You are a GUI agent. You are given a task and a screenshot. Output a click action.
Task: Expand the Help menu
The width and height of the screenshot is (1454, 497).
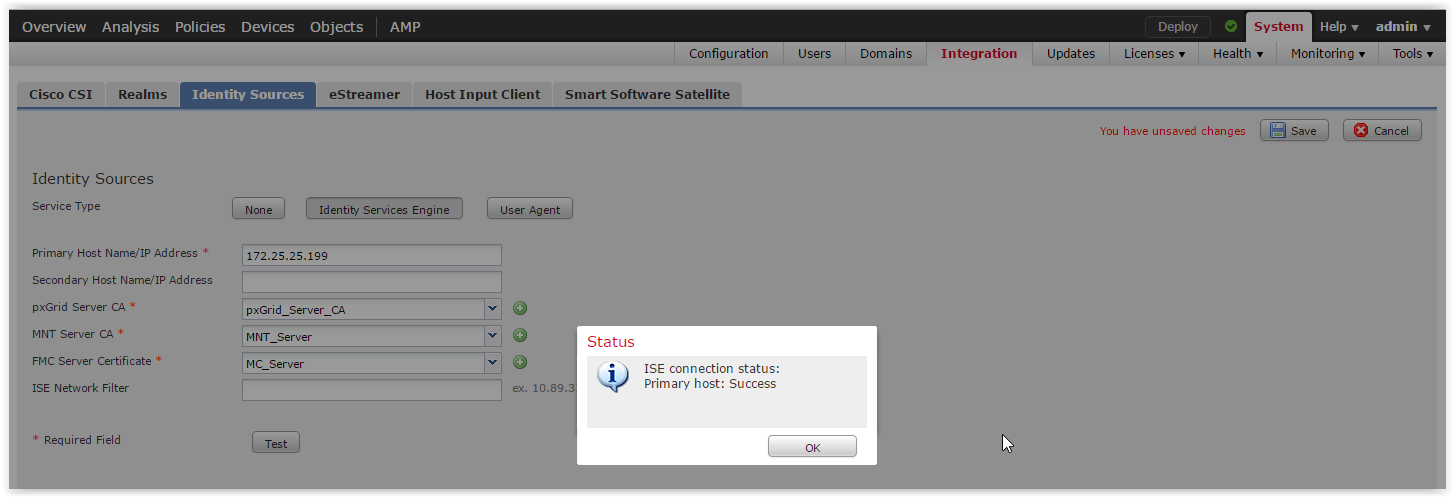1339,27
